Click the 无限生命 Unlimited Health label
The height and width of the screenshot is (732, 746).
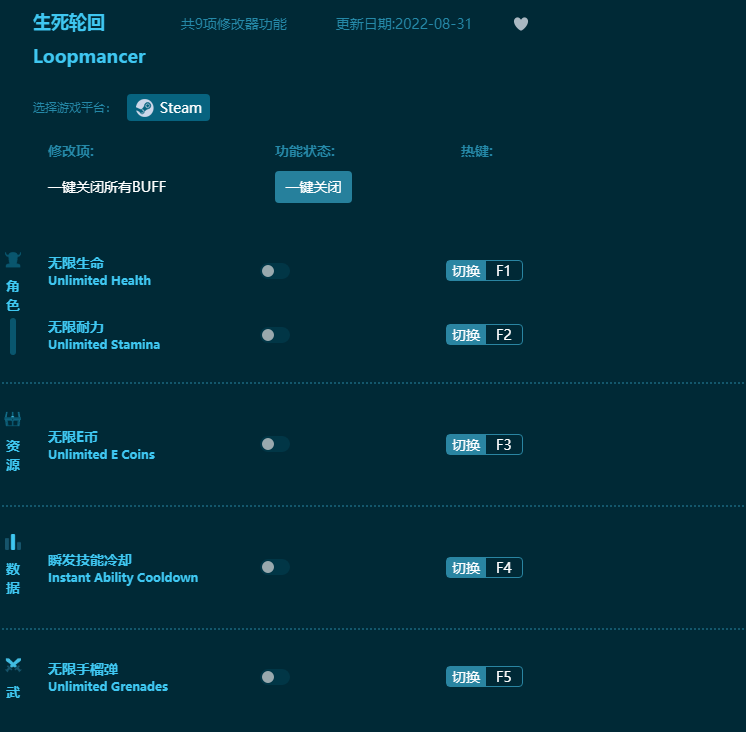99,272
